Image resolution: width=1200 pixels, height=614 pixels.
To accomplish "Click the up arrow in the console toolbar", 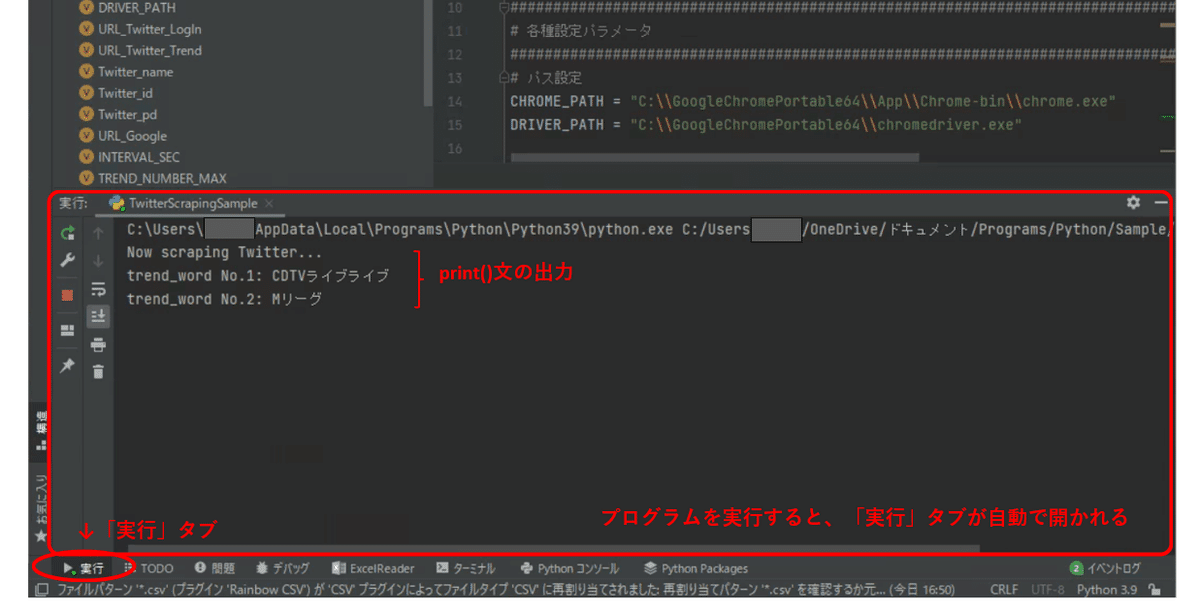I will point(98,233).
